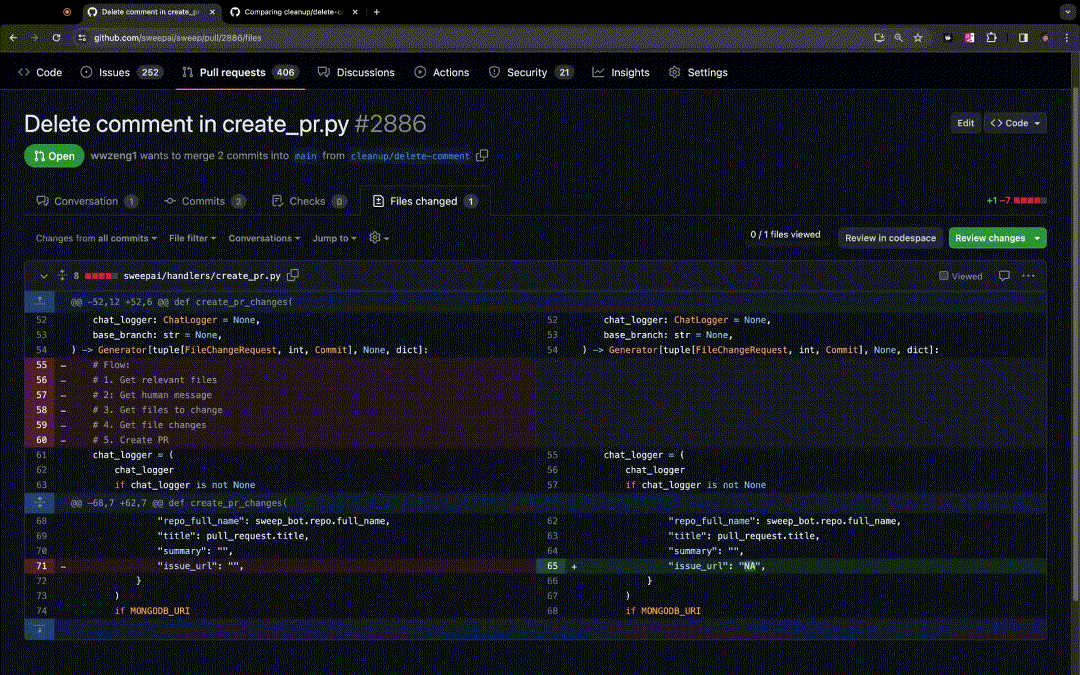Click main base branch link

[306, 156]
